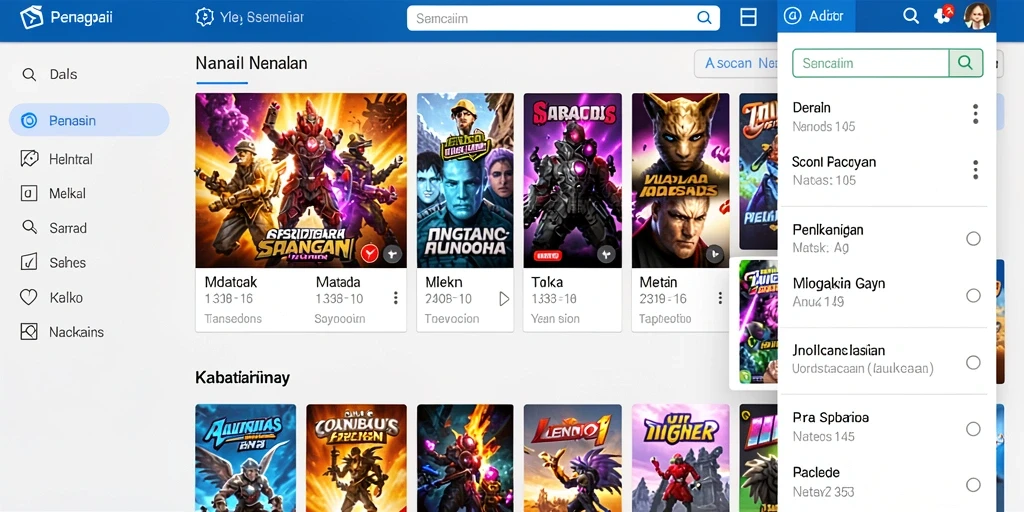The width and height of the screenshot is (1024, 512).
Task: Open the Helntral sidebar item
Action: tap(89, 159)
